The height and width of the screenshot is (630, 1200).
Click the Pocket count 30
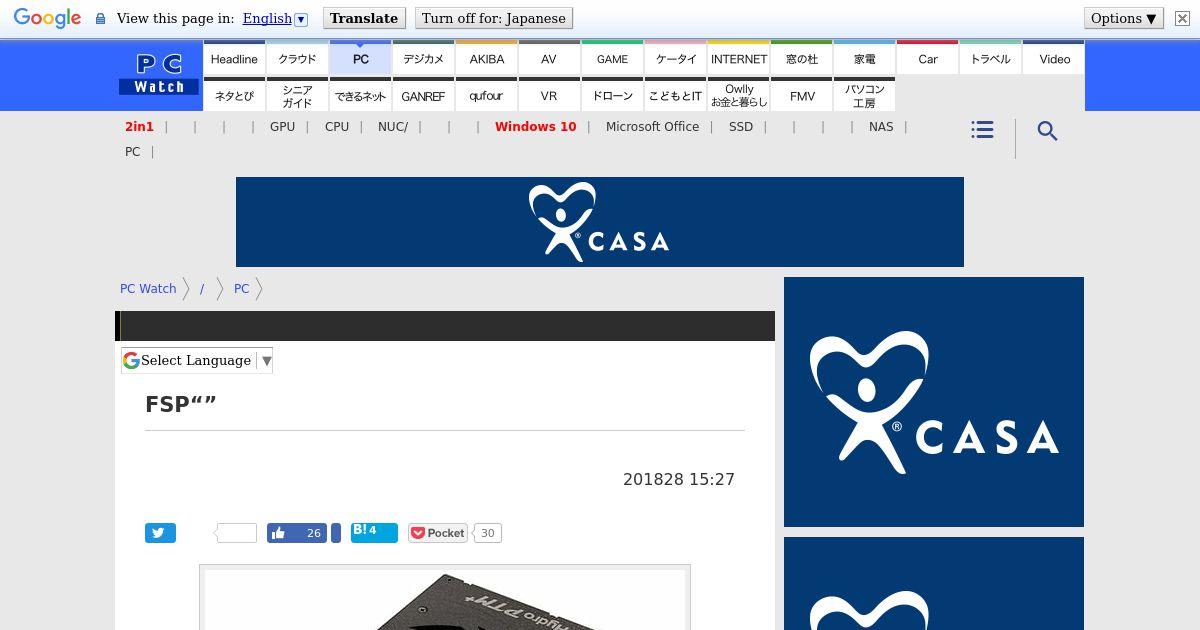pos(487,533)
